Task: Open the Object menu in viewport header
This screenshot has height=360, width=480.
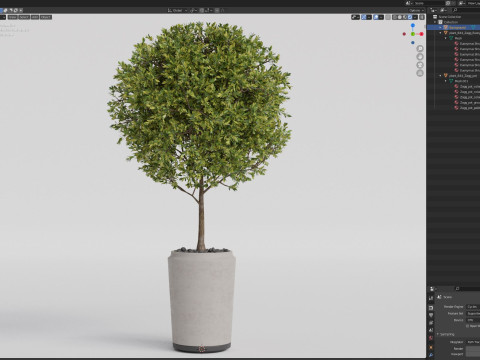Action: click(x=46, y=17)
